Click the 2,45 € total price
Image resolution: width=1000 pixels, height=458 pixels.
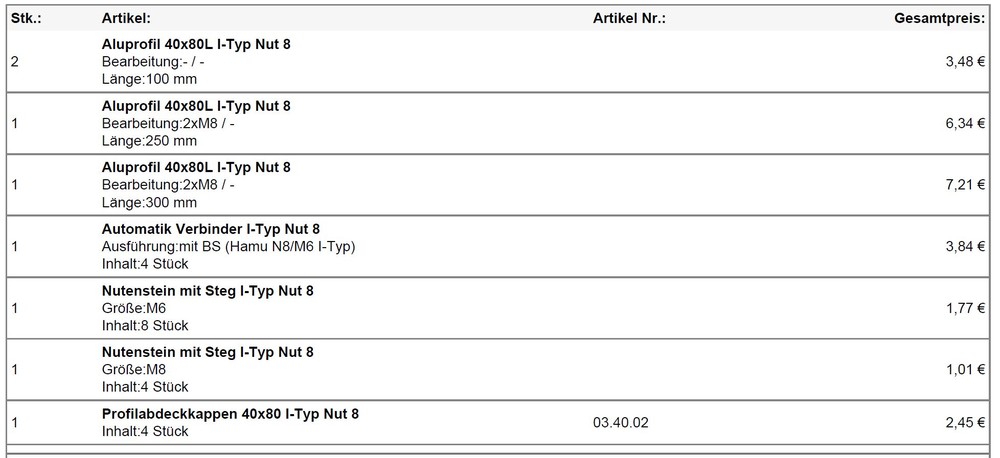coord(964,423)
